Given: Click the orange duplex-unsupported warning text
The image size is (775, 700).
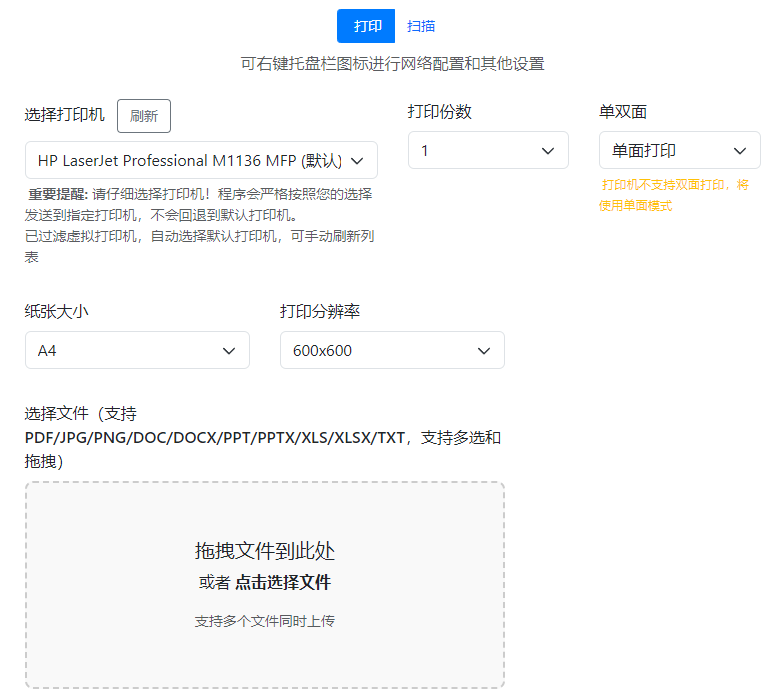Looking at the screenshot, I should point(674,195).
